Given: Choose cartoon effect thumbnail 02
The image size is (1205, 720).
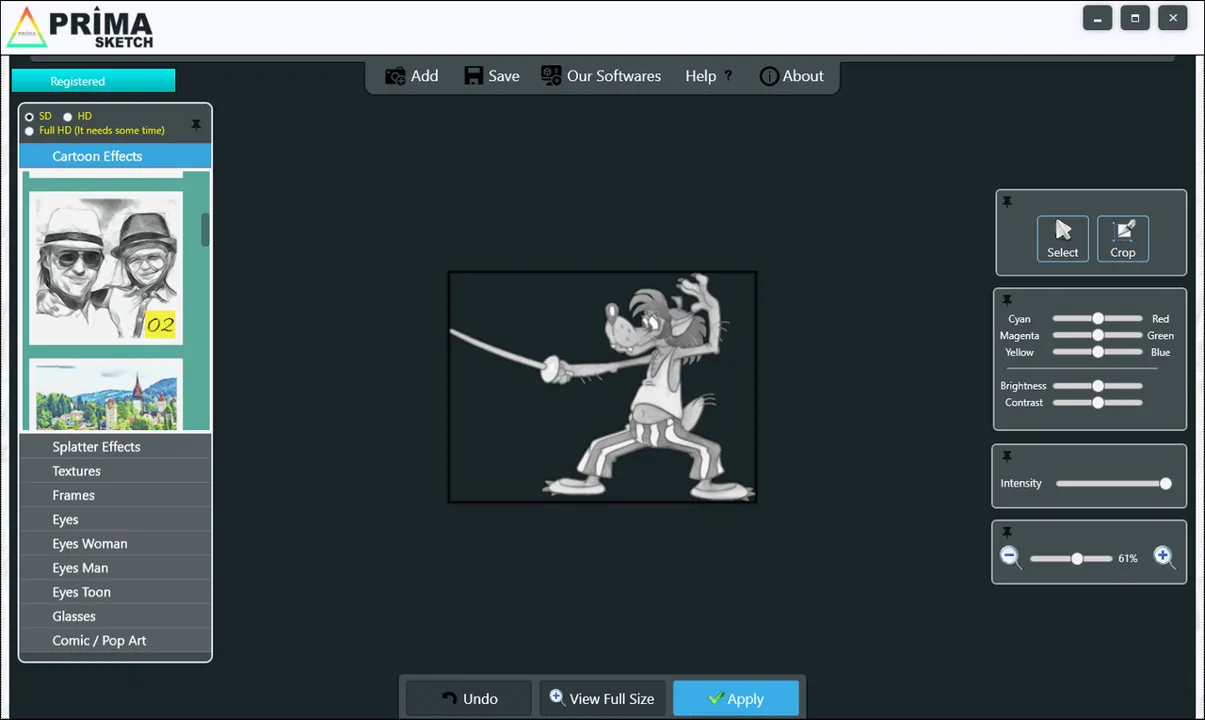Looking at the screenshot, I should pyautogui.click(x=106, y=268).
